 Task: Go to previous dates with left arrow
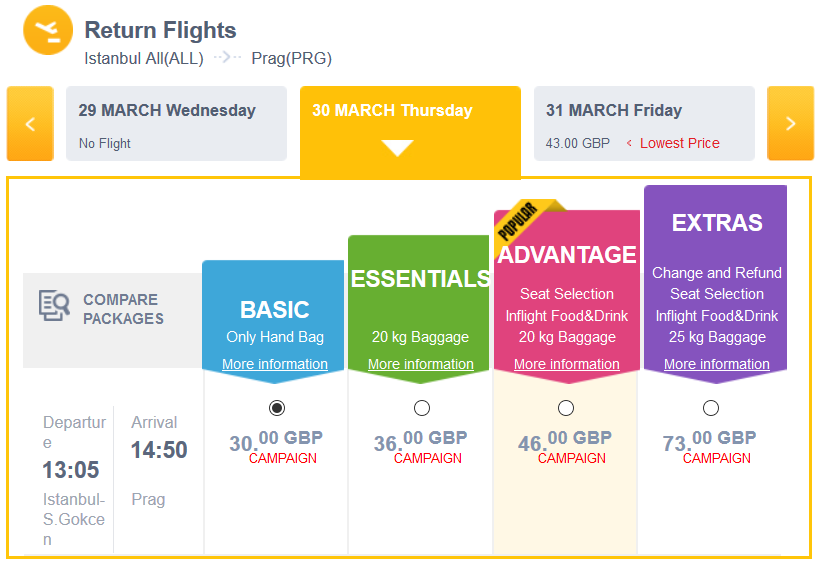(30, 124)
